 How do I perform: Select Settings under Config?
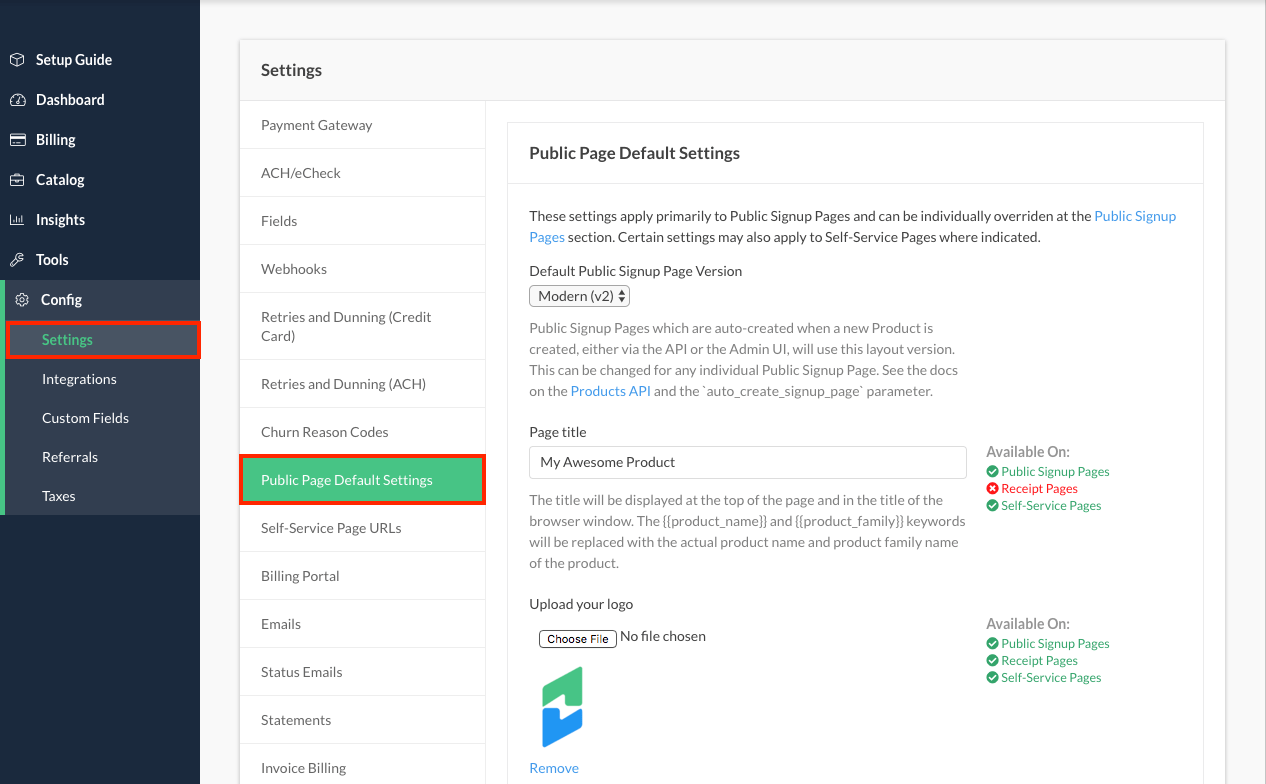[x=103, y=340]
